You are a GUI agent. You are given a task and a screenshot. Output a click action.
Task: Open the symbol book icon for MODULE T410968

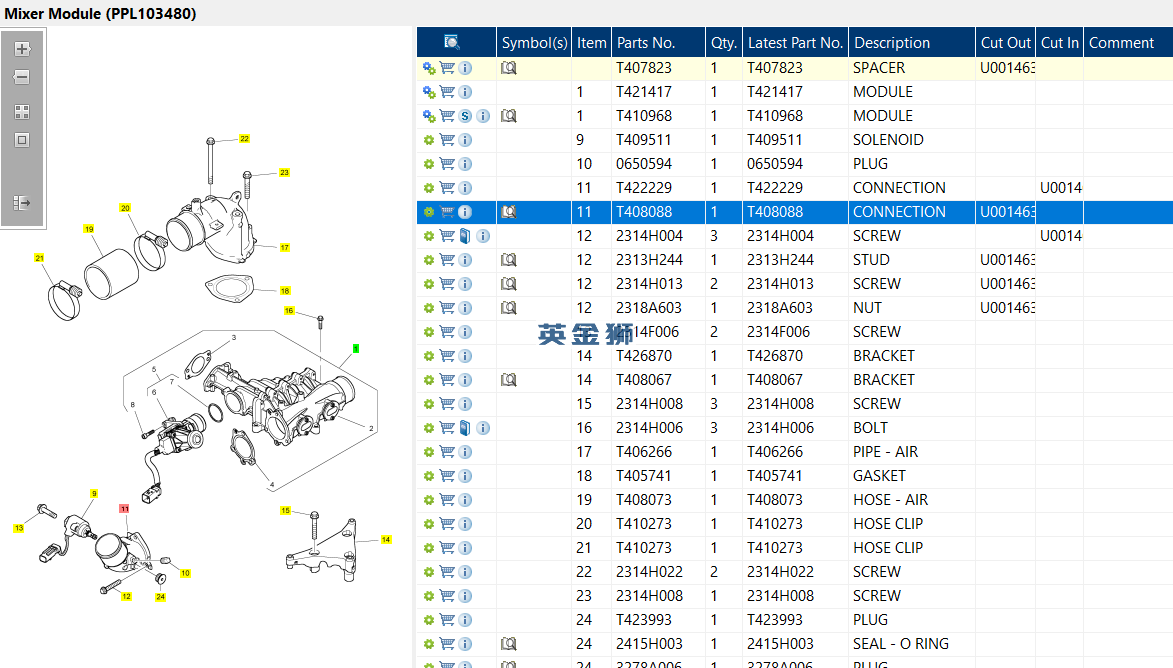click(x=509, y=116)
